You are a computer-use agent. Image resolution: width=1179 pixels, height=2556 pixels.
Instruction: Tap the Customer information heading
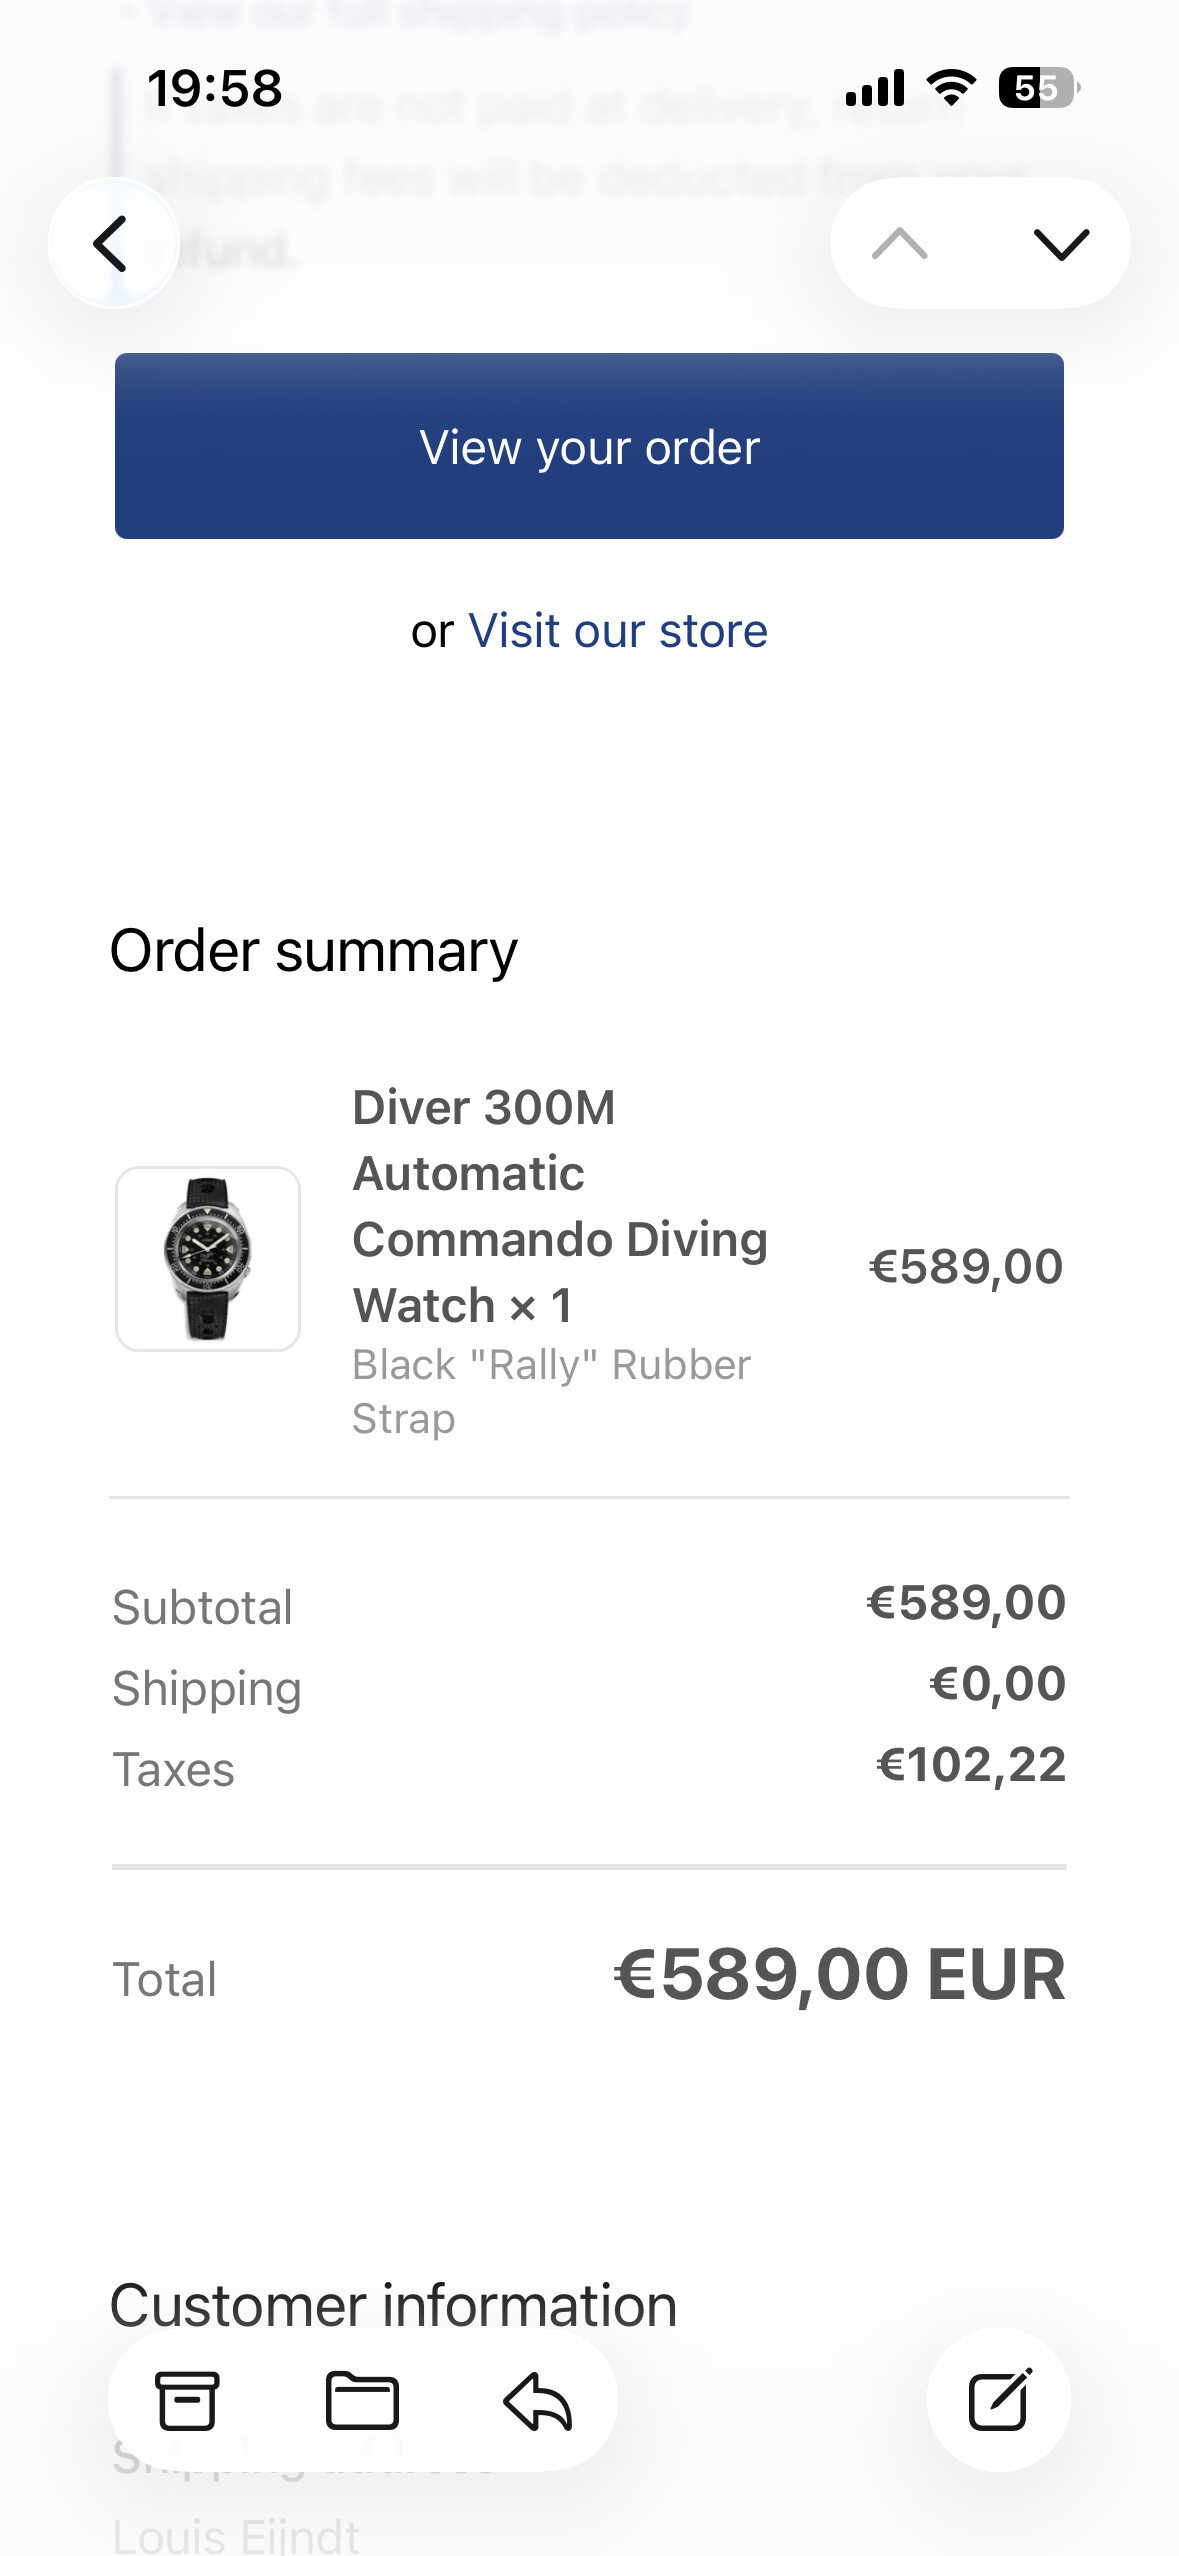393,2305
